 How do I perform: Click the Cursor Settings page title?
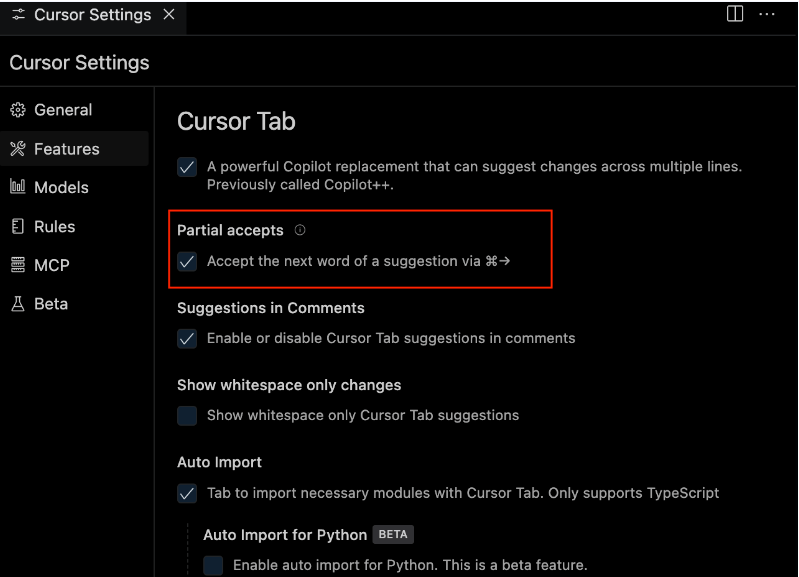coord(79,62)
